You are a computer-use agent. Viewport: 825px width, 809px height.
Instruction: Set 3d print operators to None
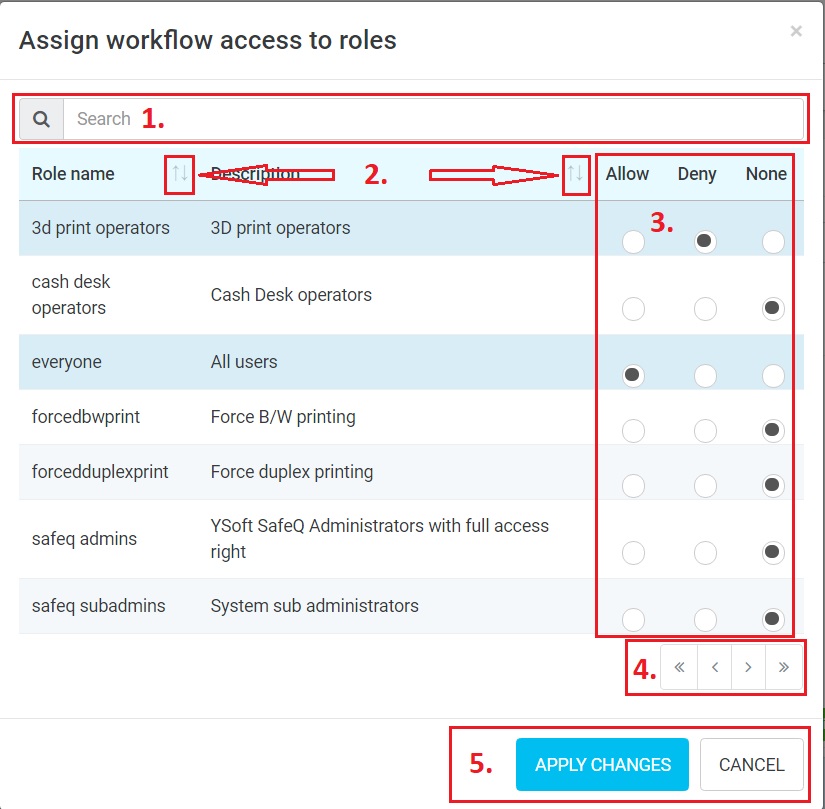(772, 242)
